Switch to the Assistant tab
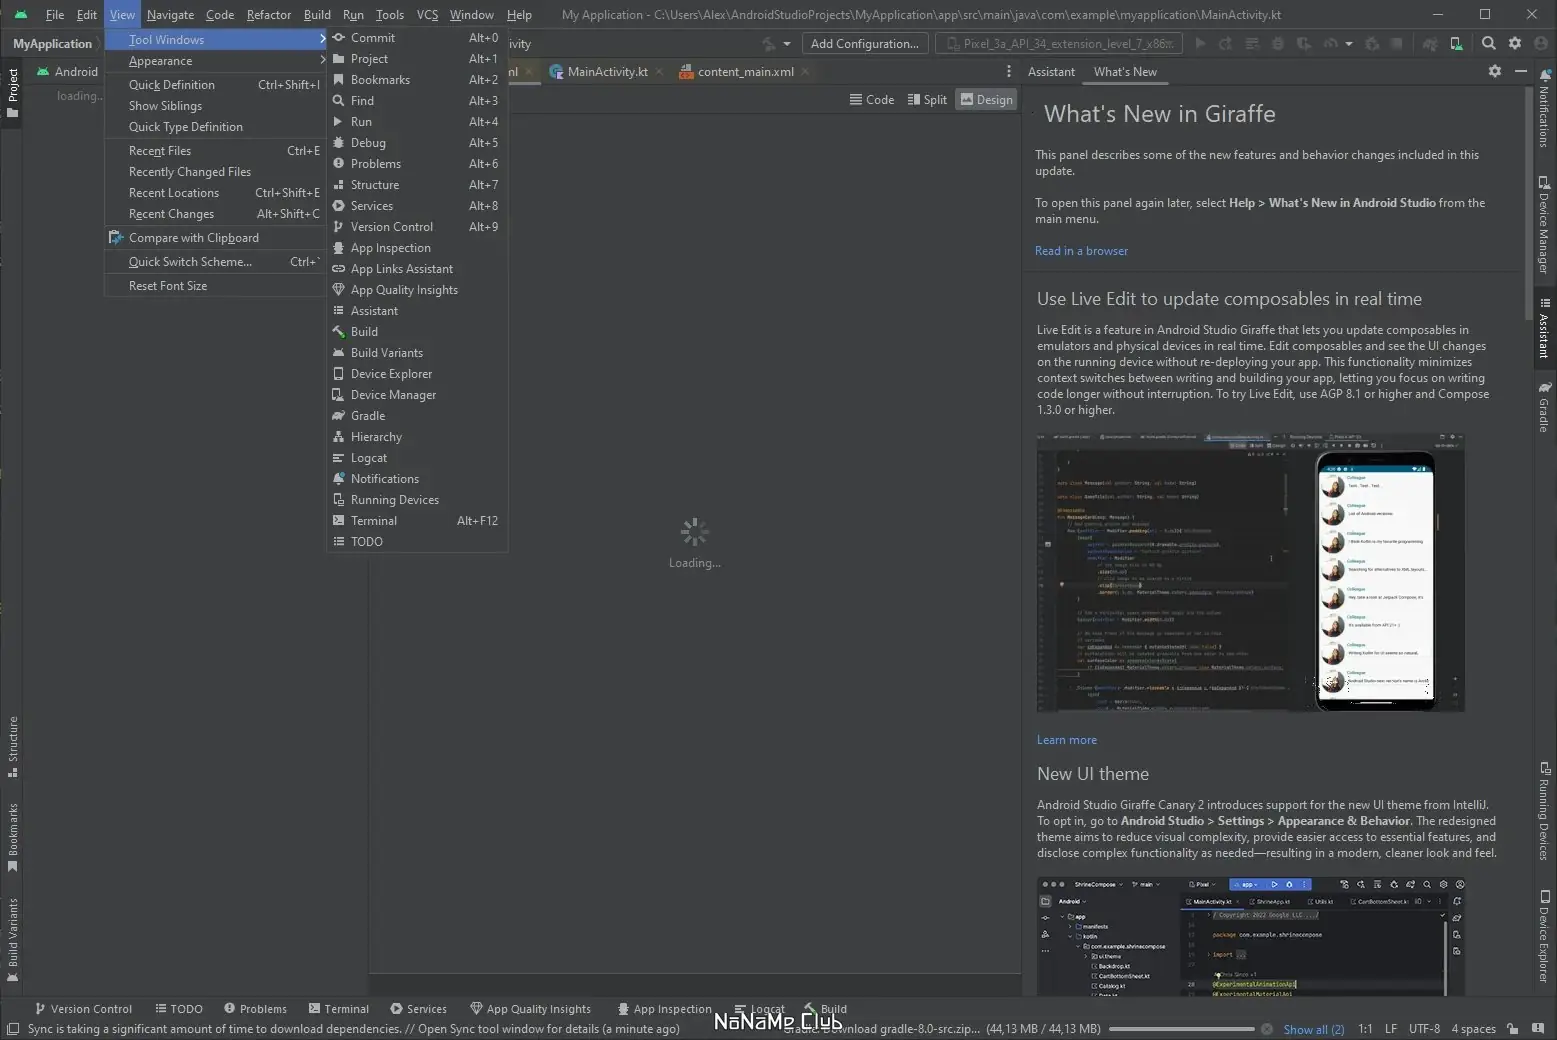 pyautogui.click(x=1051, y=71)
